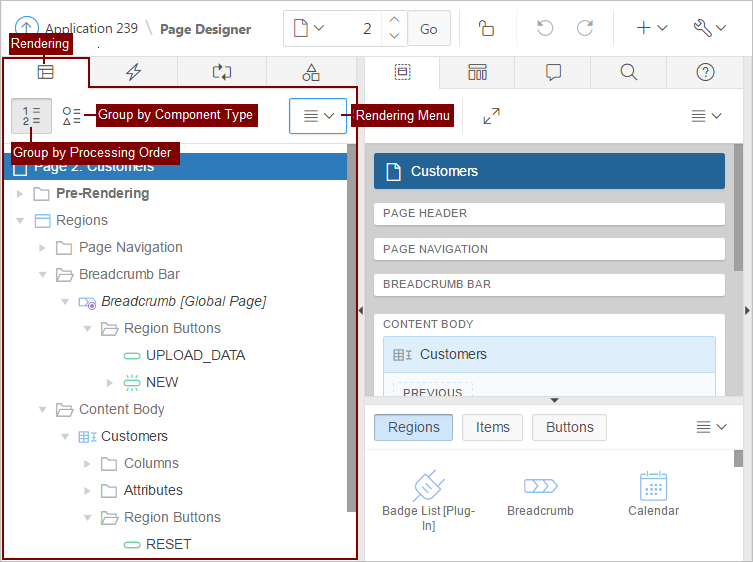Select the Regions gallery toggle

coord(413,427)
